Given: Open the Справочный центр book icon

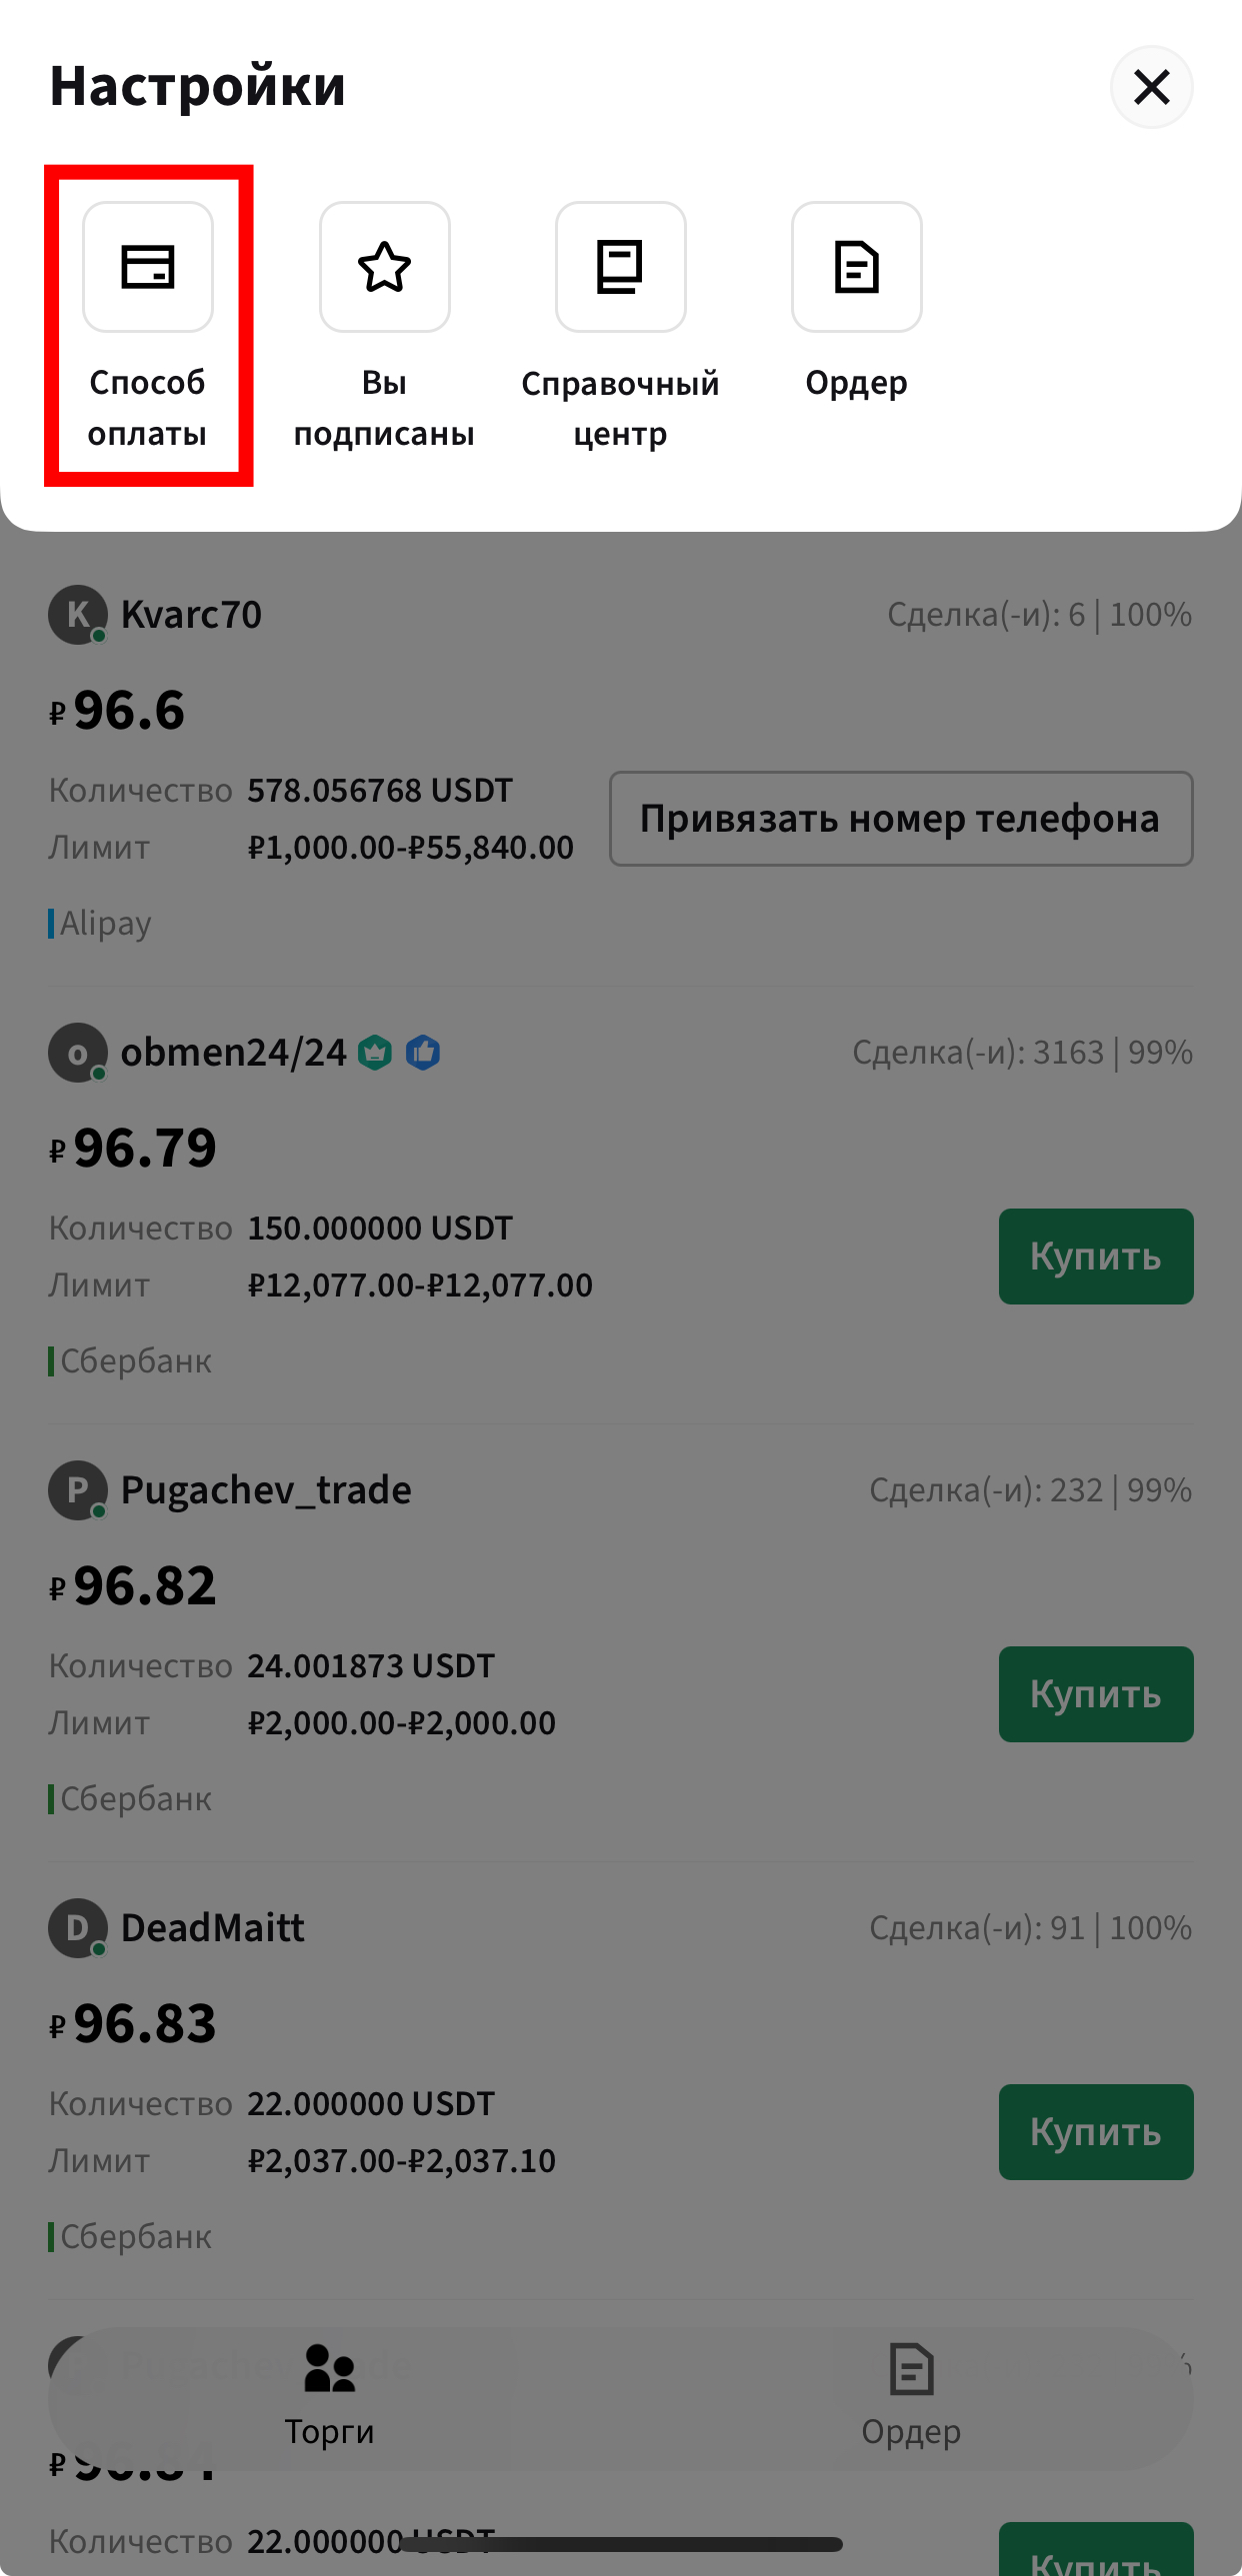Looking at the screenshot, I should [x=620, y=267].
